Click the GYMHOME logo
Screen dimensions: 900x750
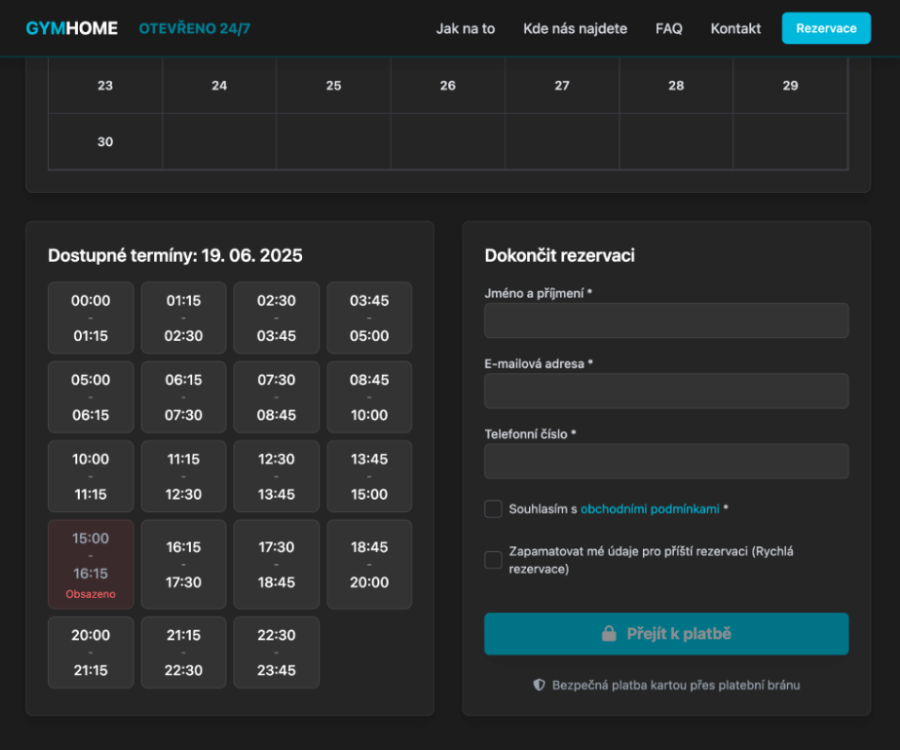pyautogui.click(x=72, y=28)
